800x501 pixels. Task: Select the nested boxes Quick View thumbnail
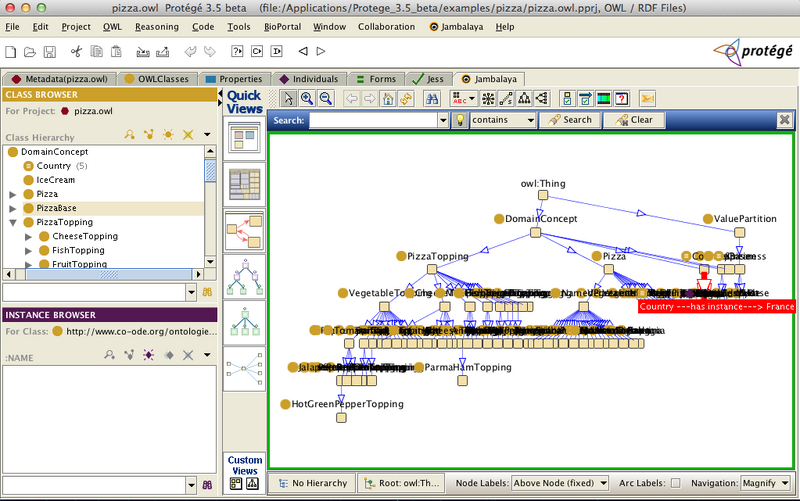pyautogui.click(x=244, y=138)
